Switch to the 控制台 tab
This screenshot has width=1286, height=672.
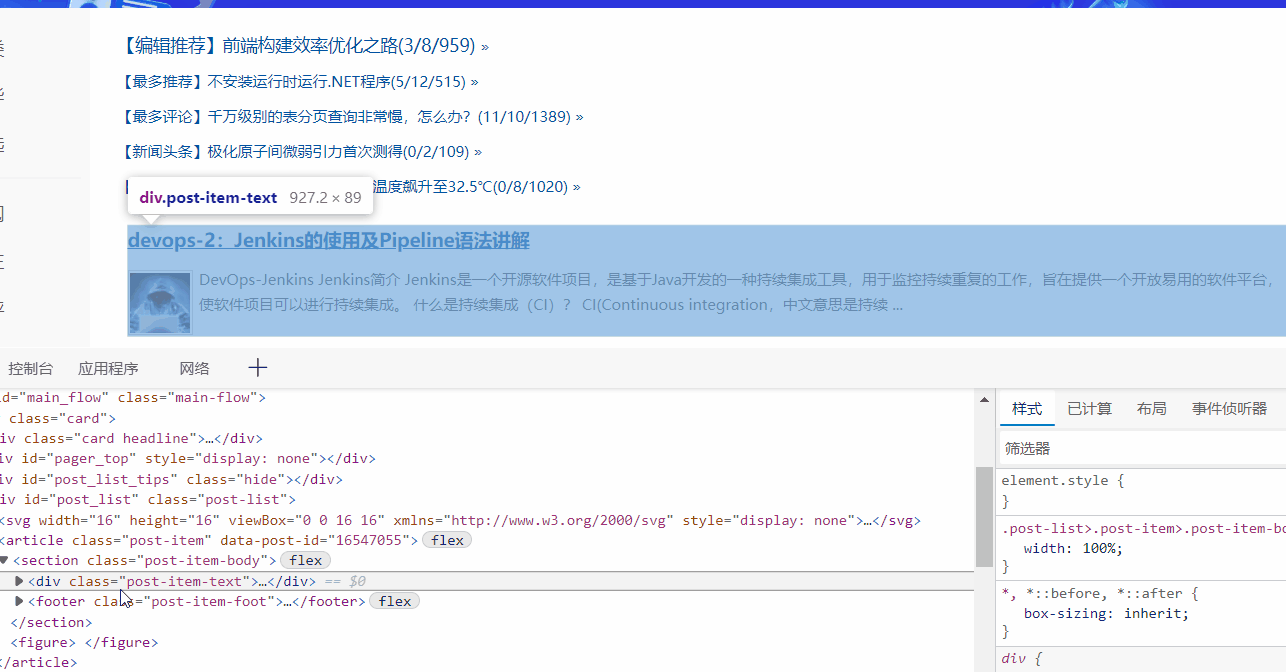coord(30,368)
